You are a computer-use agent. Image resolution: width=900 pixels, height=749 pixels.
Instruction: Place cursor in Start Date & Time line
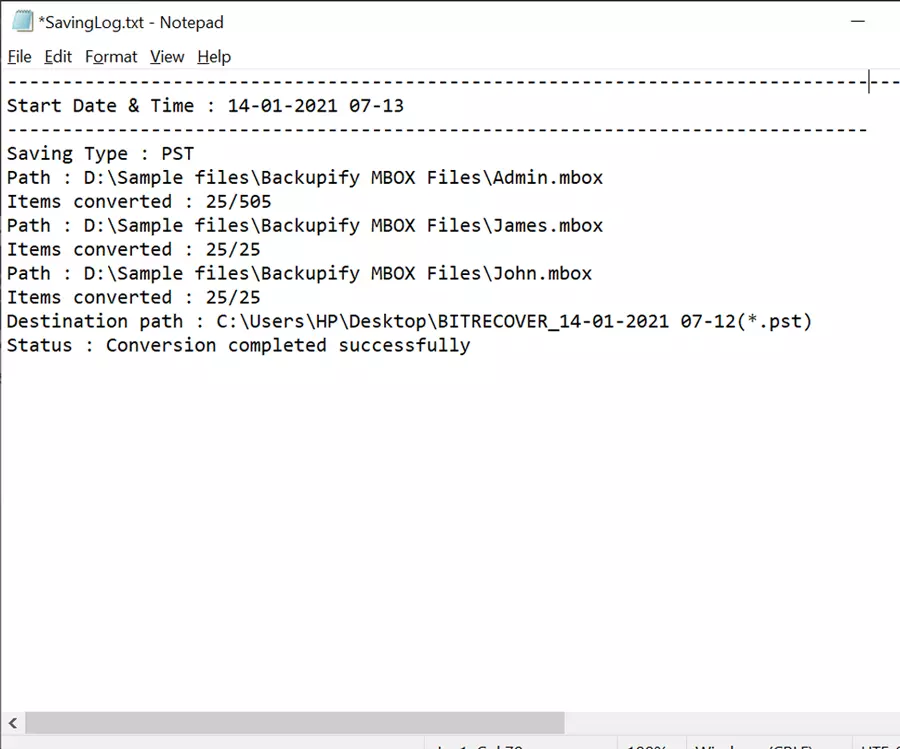[205, 106]
